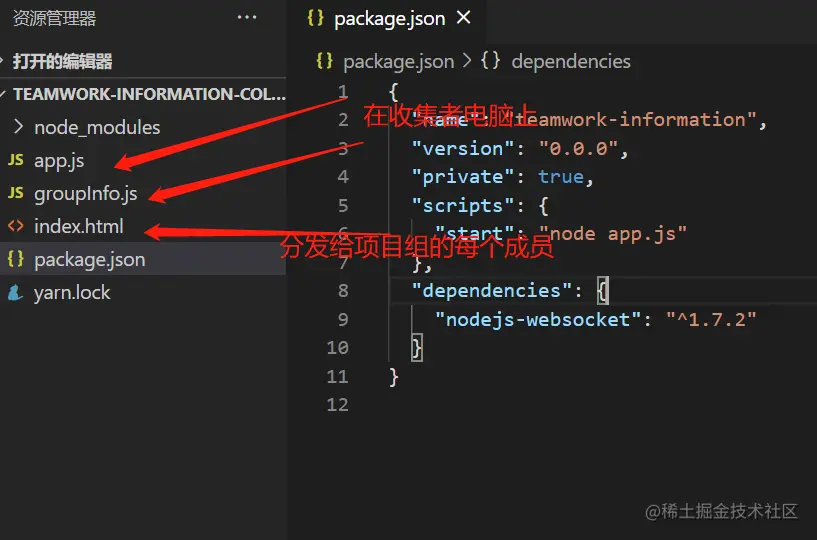
Task: Click the yarn icon beside yarn.lock
Action: (15, 292)
